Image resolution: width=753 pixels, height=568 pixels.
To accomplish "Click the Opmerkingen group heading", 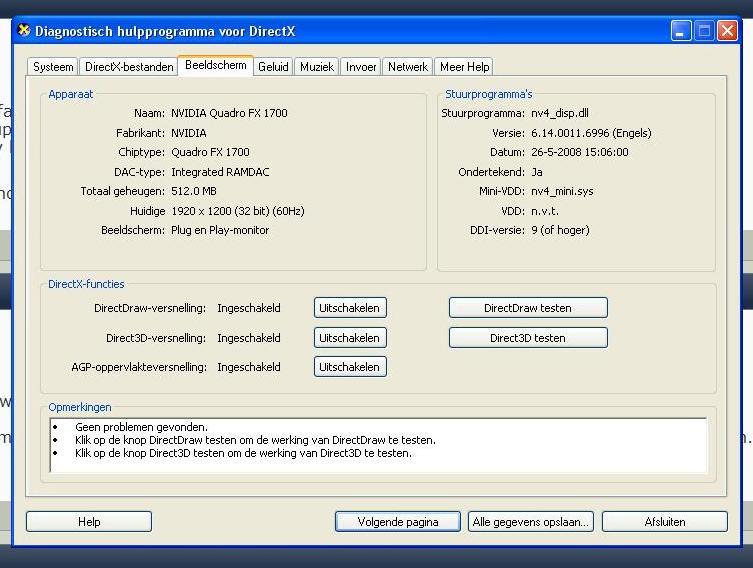I will (80, 407).
